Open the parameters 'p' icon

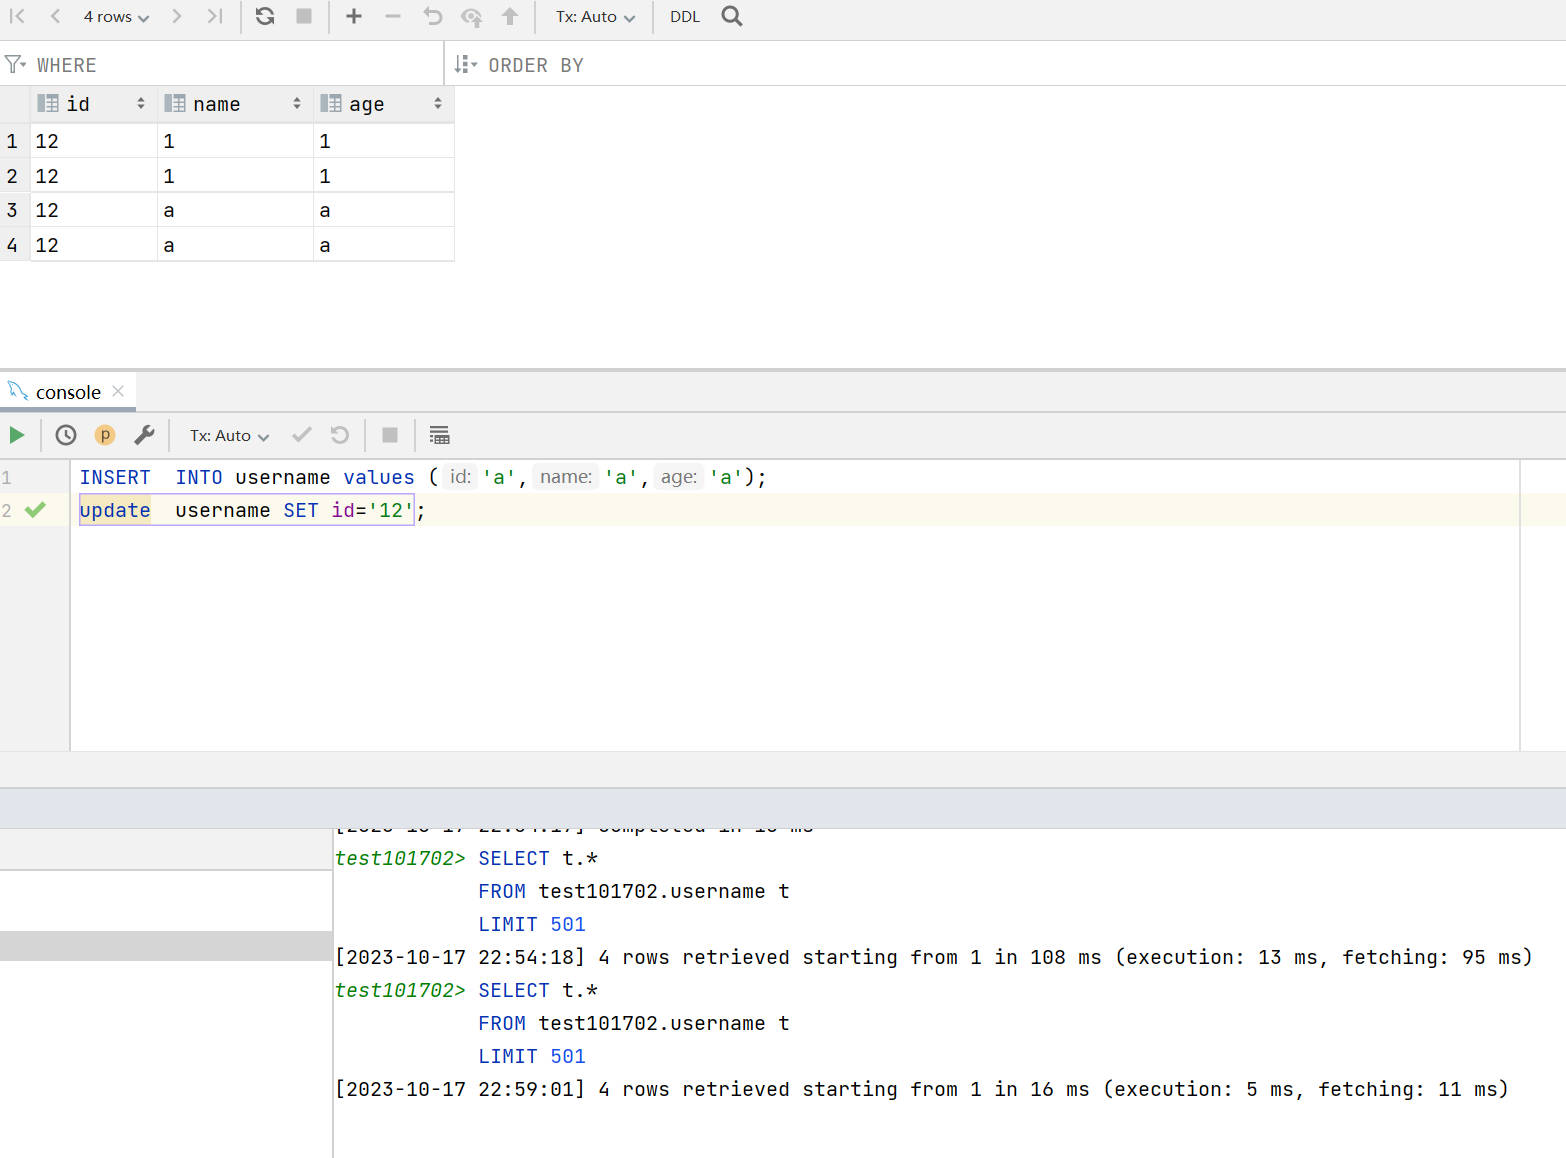105,435
